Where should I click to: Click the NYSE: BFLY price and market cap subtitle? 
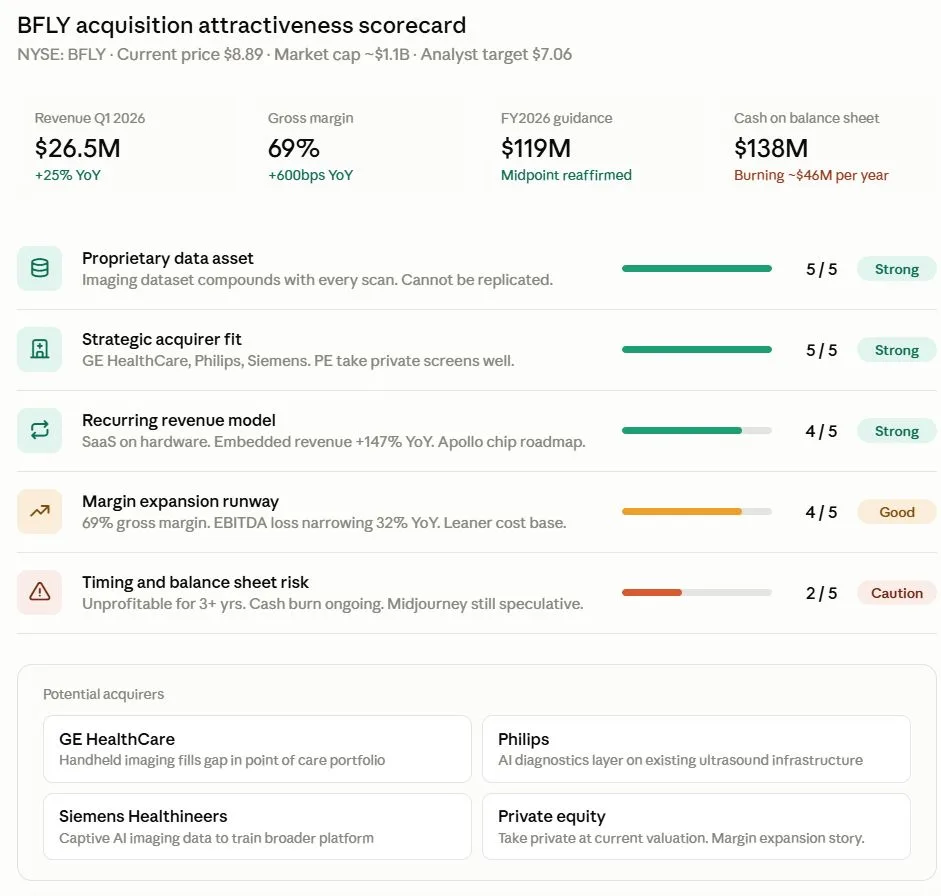coord(294,55)
